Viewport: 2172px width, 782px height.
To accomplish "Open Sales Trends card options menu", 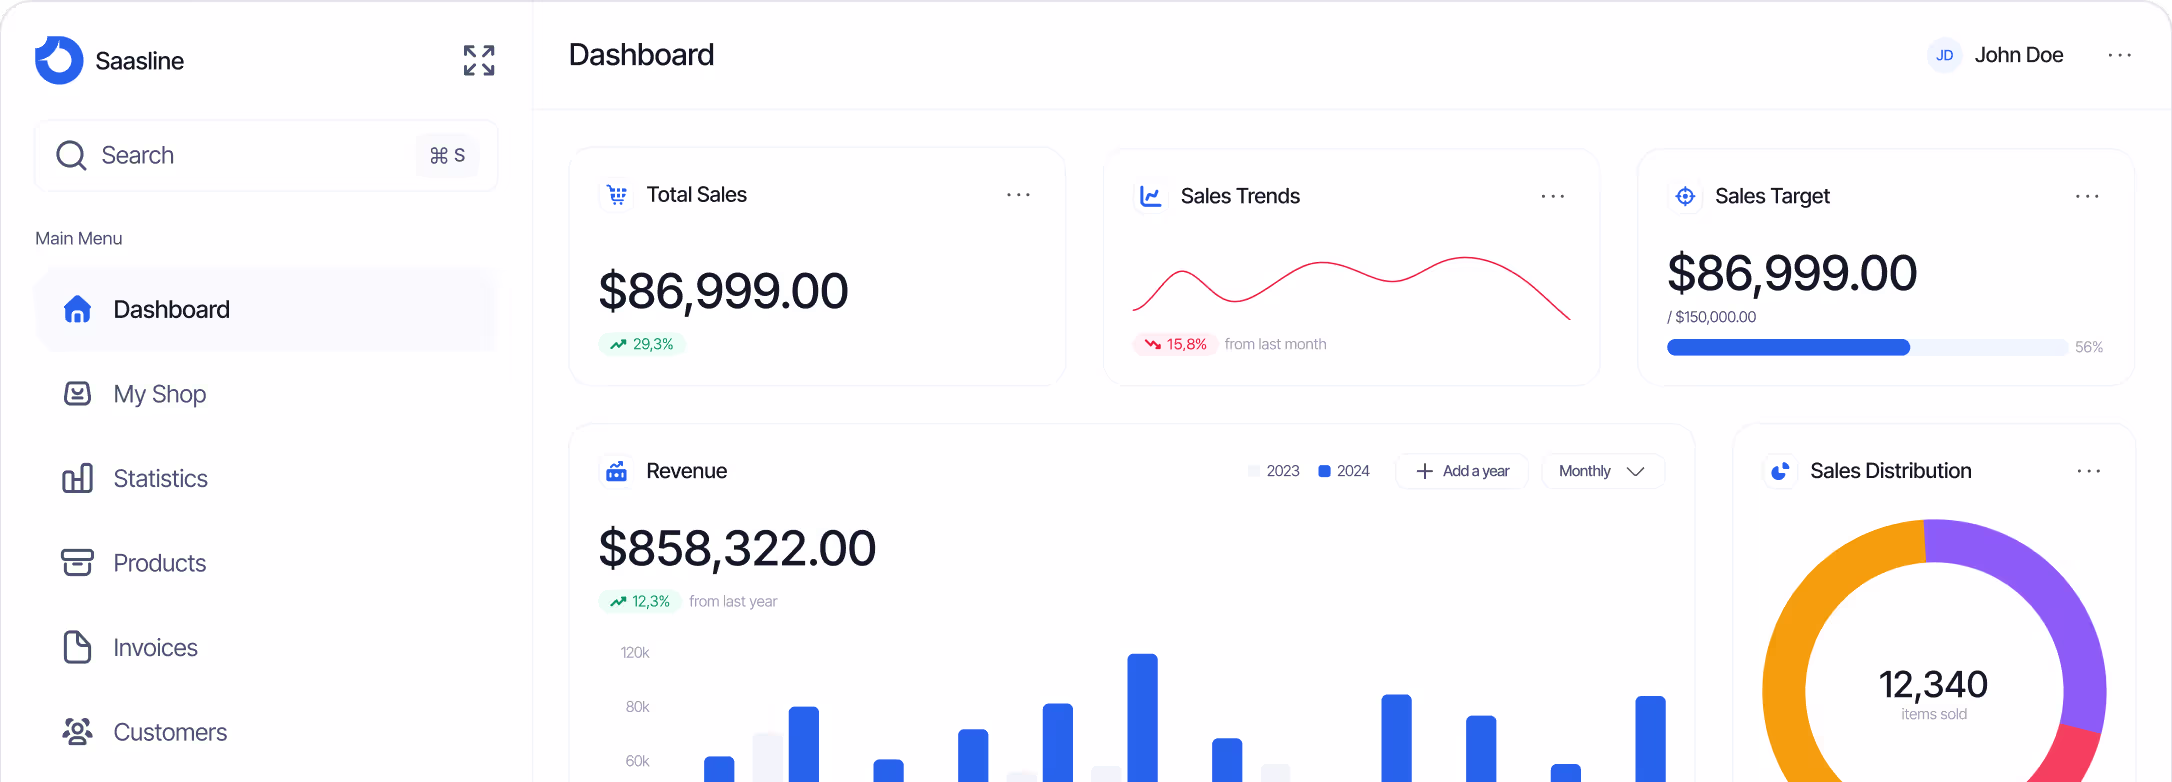I will (x=1552, y=196).
